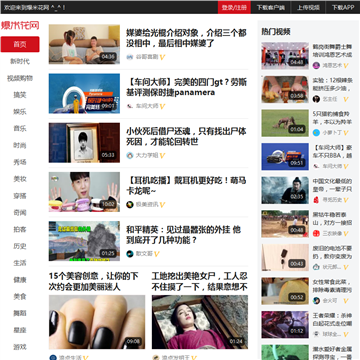This screenshot has width=360, height=360.
Task: Click the 谷哥喜剧 channel avatar icon
Action: point(130,57)
